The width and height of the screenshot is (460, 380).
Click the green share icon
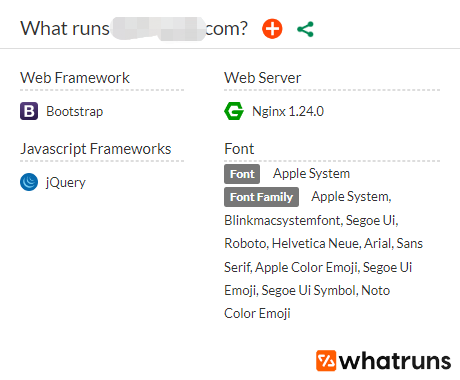coord(305,29)
